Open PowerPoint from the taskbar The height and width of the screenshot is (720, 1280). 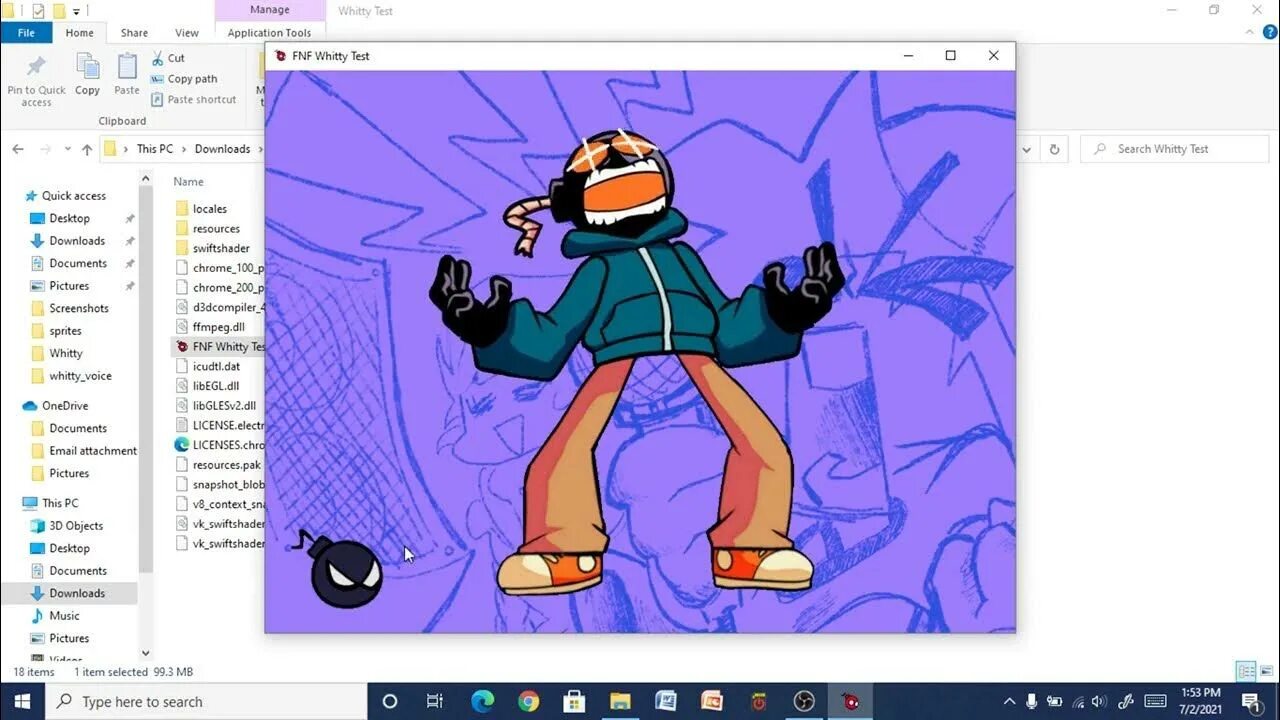pyautogui.click(x=712, y=701)
